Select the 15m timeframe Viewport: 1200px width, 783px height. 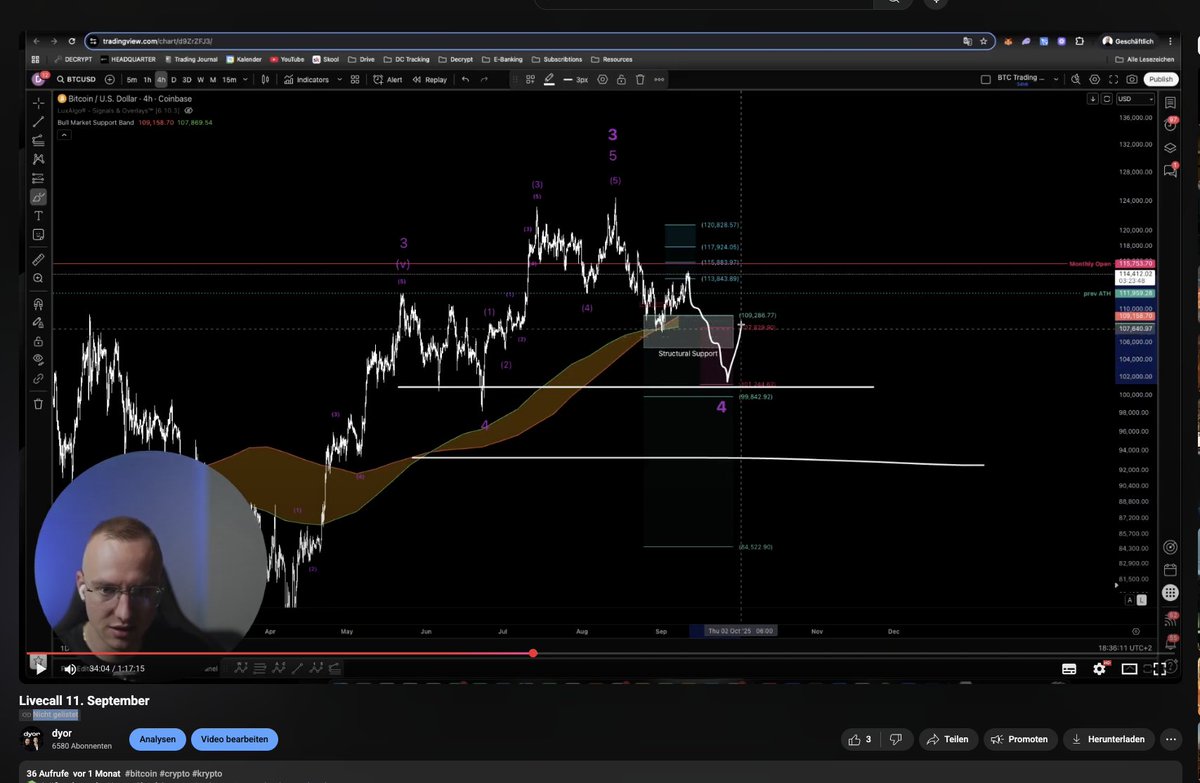pyautogui.click(x=229, y=79)
